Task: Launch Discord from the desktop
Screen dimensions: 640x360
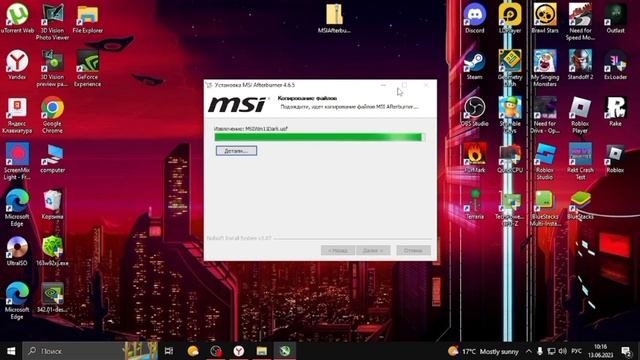Action: coord(475,18)
